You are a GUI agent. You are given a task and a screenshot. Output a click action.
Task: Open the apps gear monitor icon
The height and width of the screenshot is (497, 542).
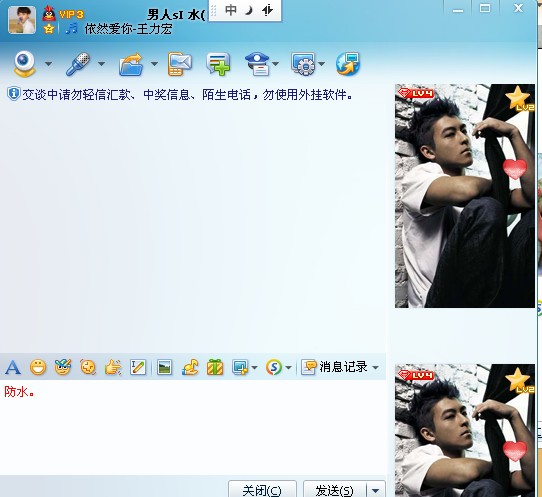tap(303, 64)
